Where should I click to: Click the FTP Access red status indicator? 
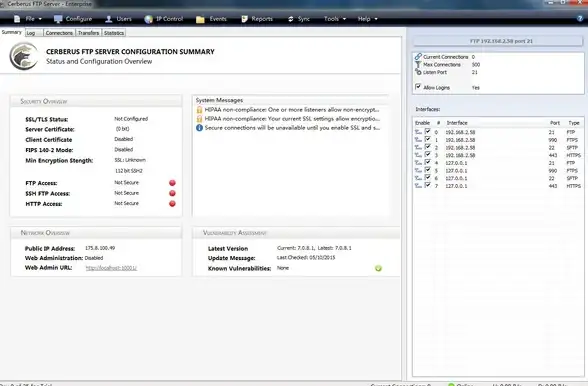(x=172, y=183)
